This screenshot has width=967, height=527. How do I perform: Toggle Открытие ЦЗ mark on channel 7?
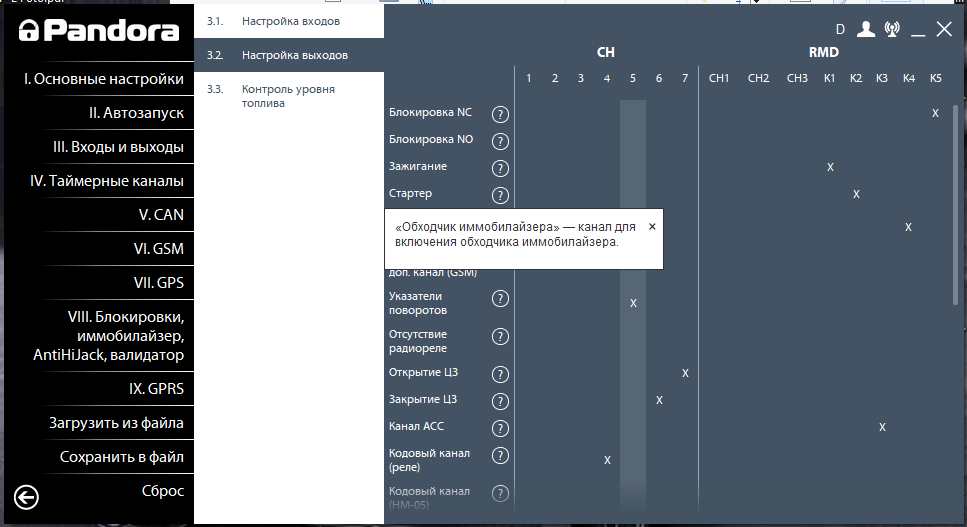(x=685, y=373)
